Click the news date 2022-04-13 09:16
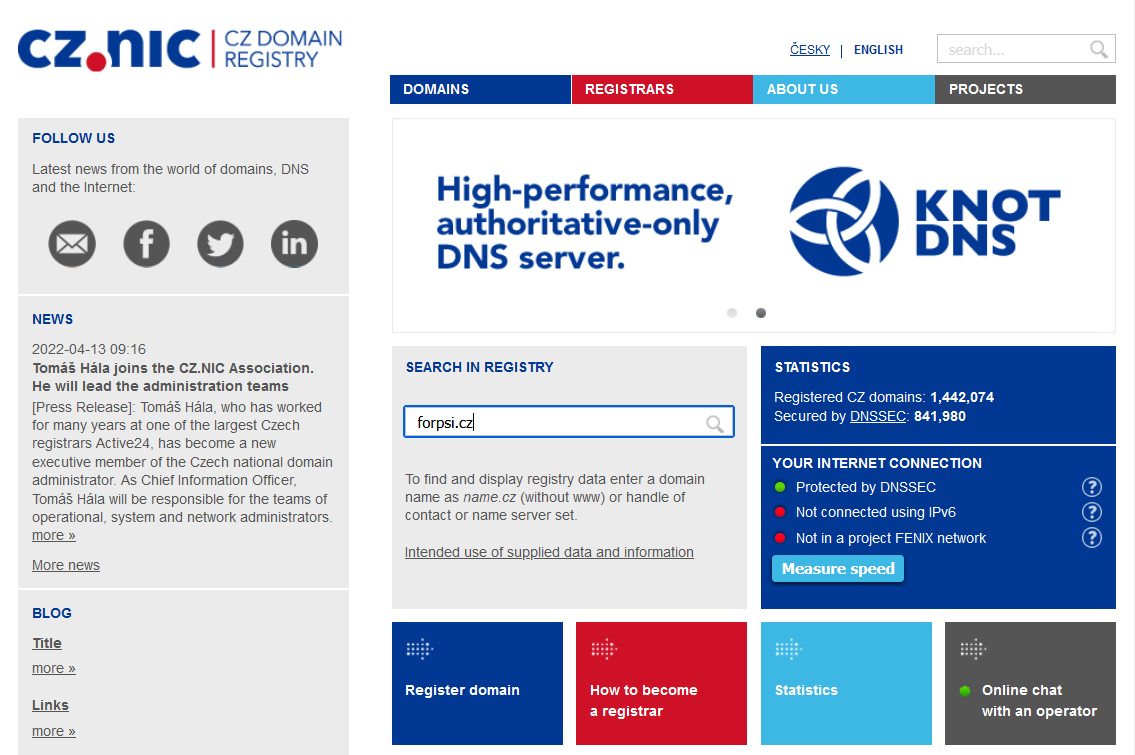1135x755 pixels. pyautogui.click(x=89, y=349)
